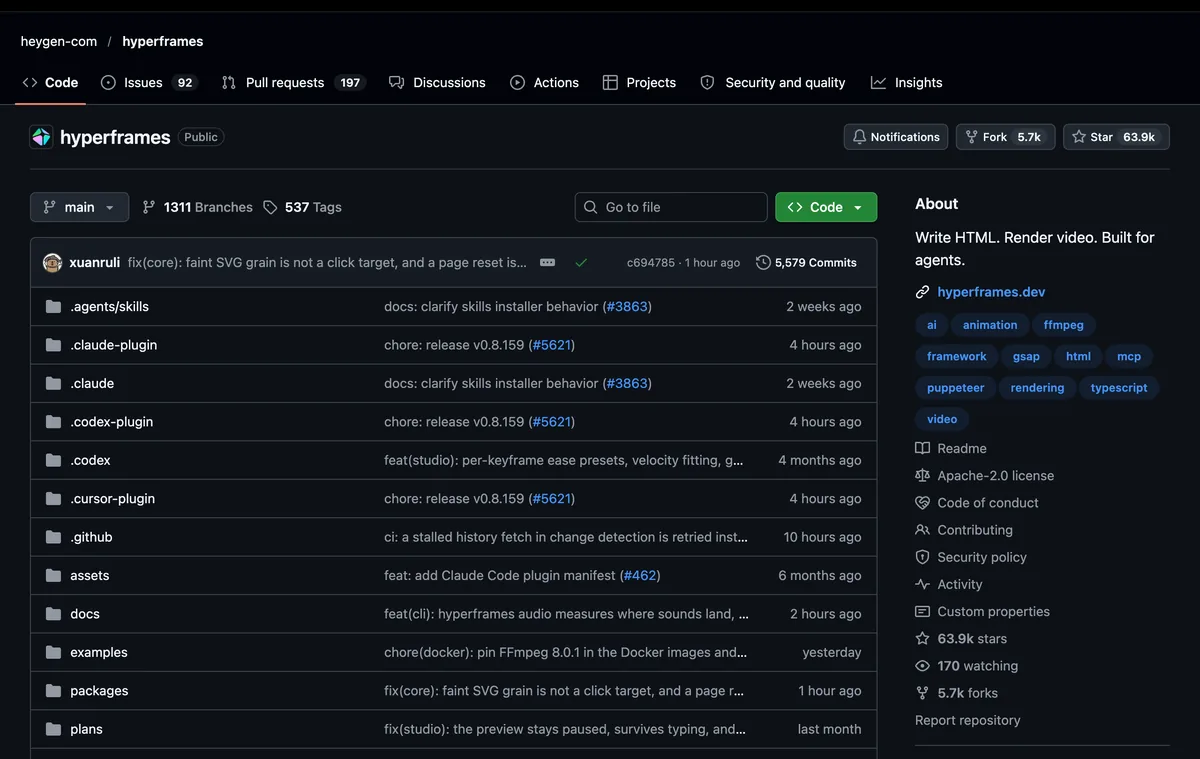This screenshot has width=1200, height=759.
Task: Select the typescript topic tag
Action: click(x=1119, y=388)
